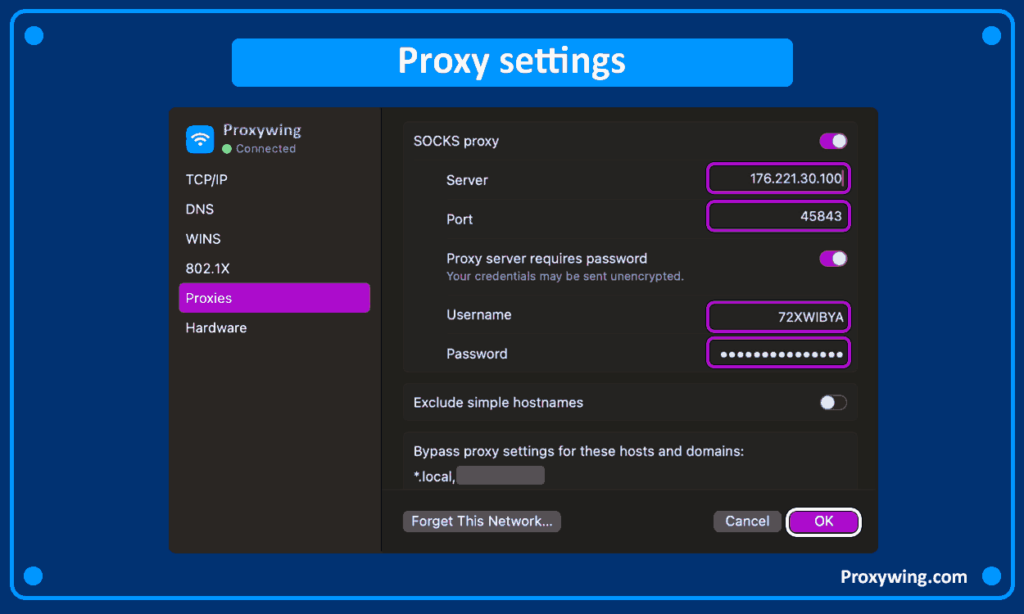Viewport: 1024px width, 614px height.
Task: Enable Exclude simple hostnames toggle
Action: click(833, 402)
